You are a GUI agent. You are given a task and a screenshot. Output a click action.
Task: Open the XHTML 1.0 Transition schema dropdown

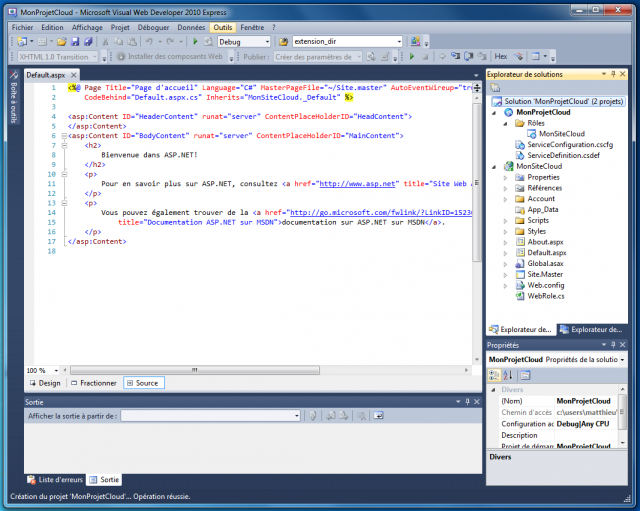click(95, 57)
